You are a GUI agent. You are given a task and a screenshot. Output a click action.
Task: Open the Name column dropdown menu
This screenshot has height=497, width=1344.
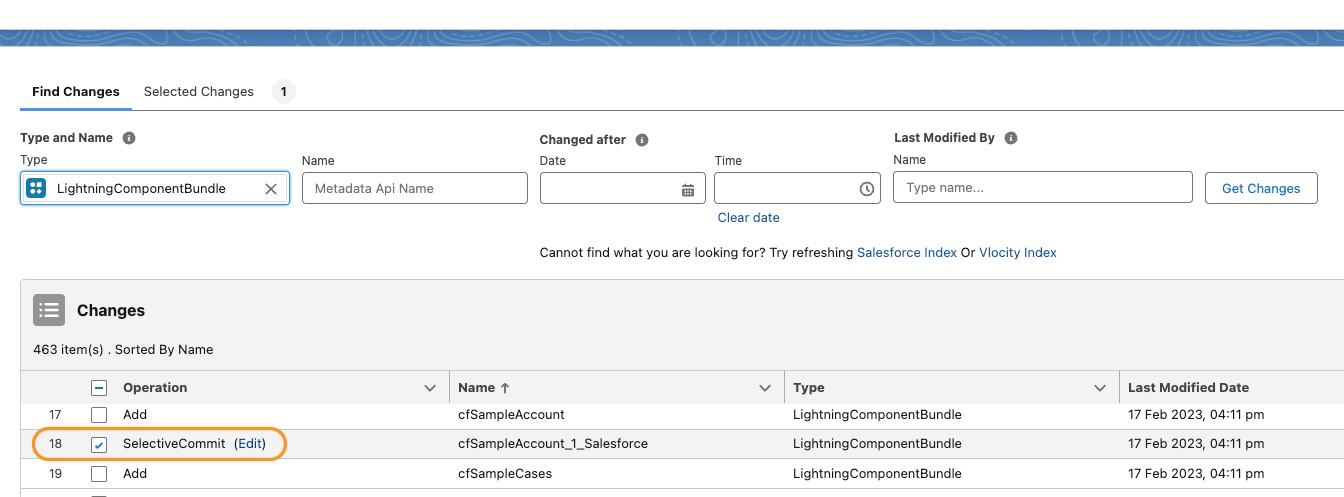pyautogui.click(x=765, y=388)
